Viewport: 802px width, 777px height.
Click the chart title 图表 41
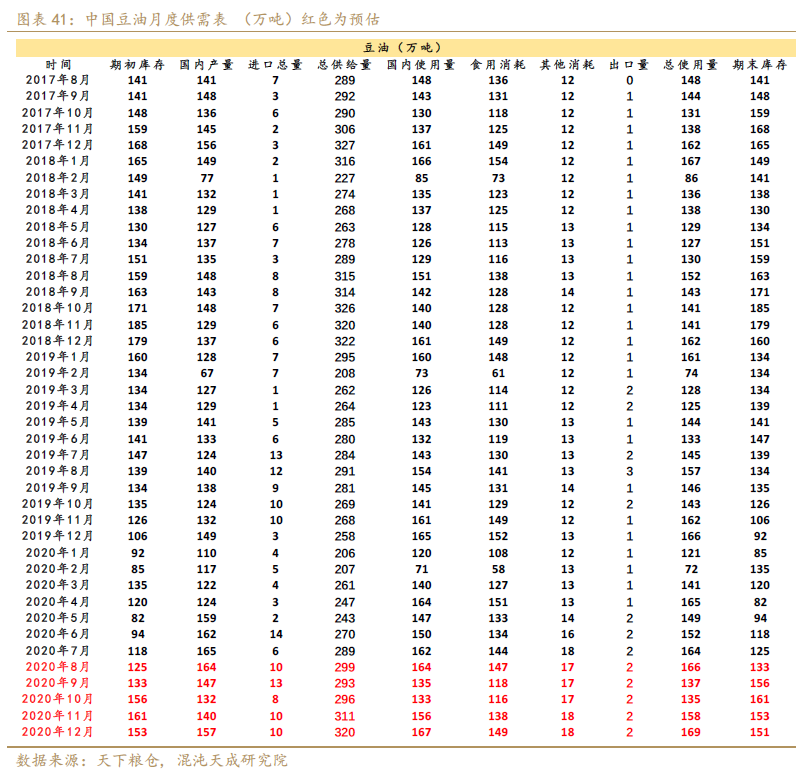coord(198,19)
